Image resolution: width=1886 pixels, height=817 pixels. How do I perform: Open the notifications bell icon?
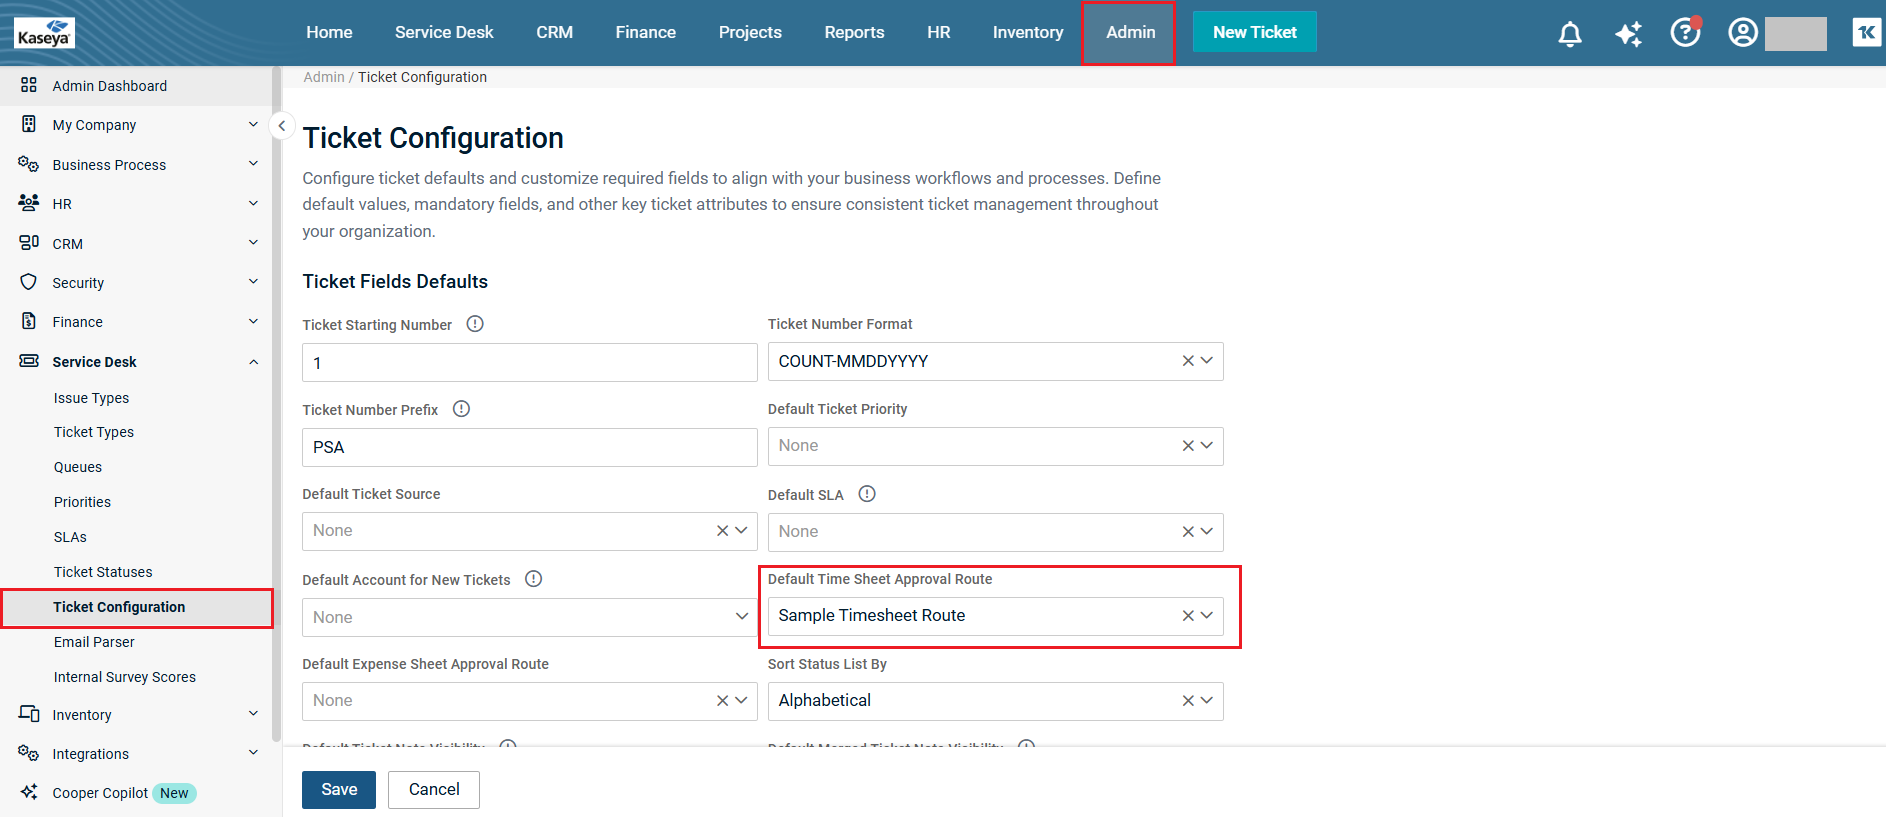coord(1569,34)
